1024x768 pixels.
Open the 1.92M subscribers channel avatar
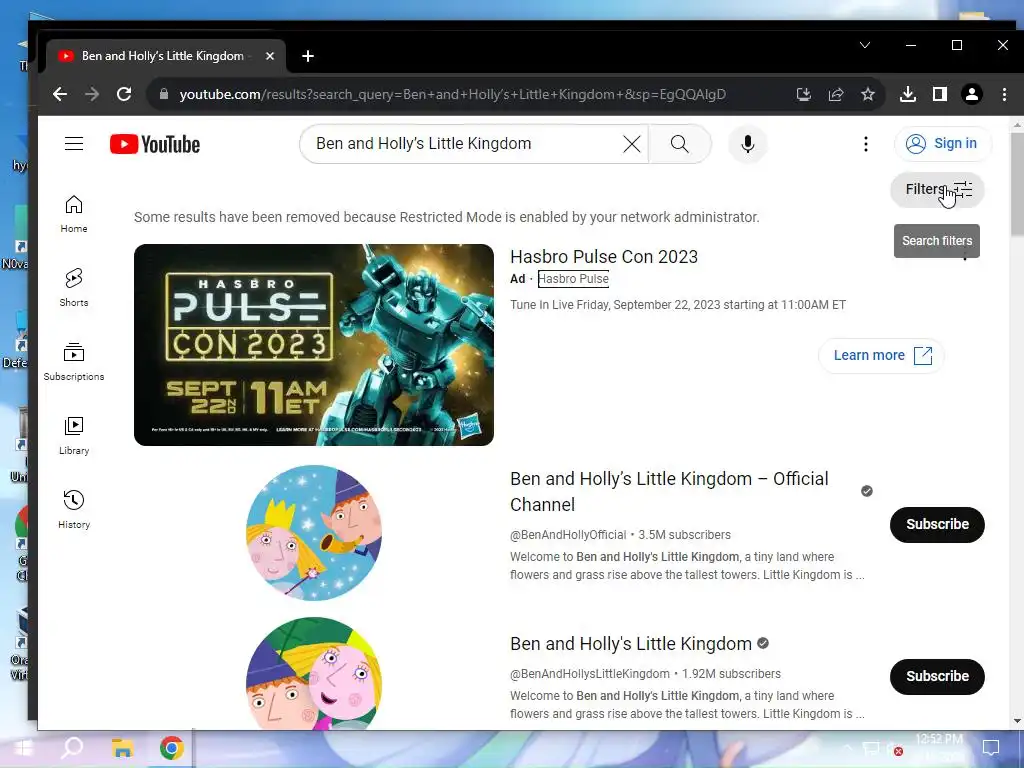click(313, 673)
